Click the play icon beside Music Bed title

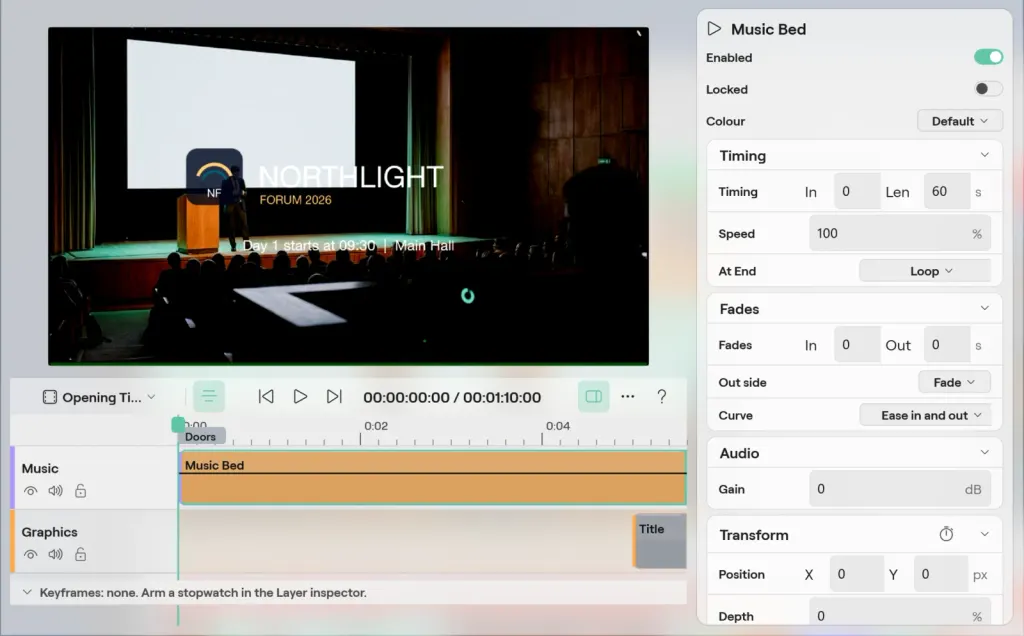[714, 29]
